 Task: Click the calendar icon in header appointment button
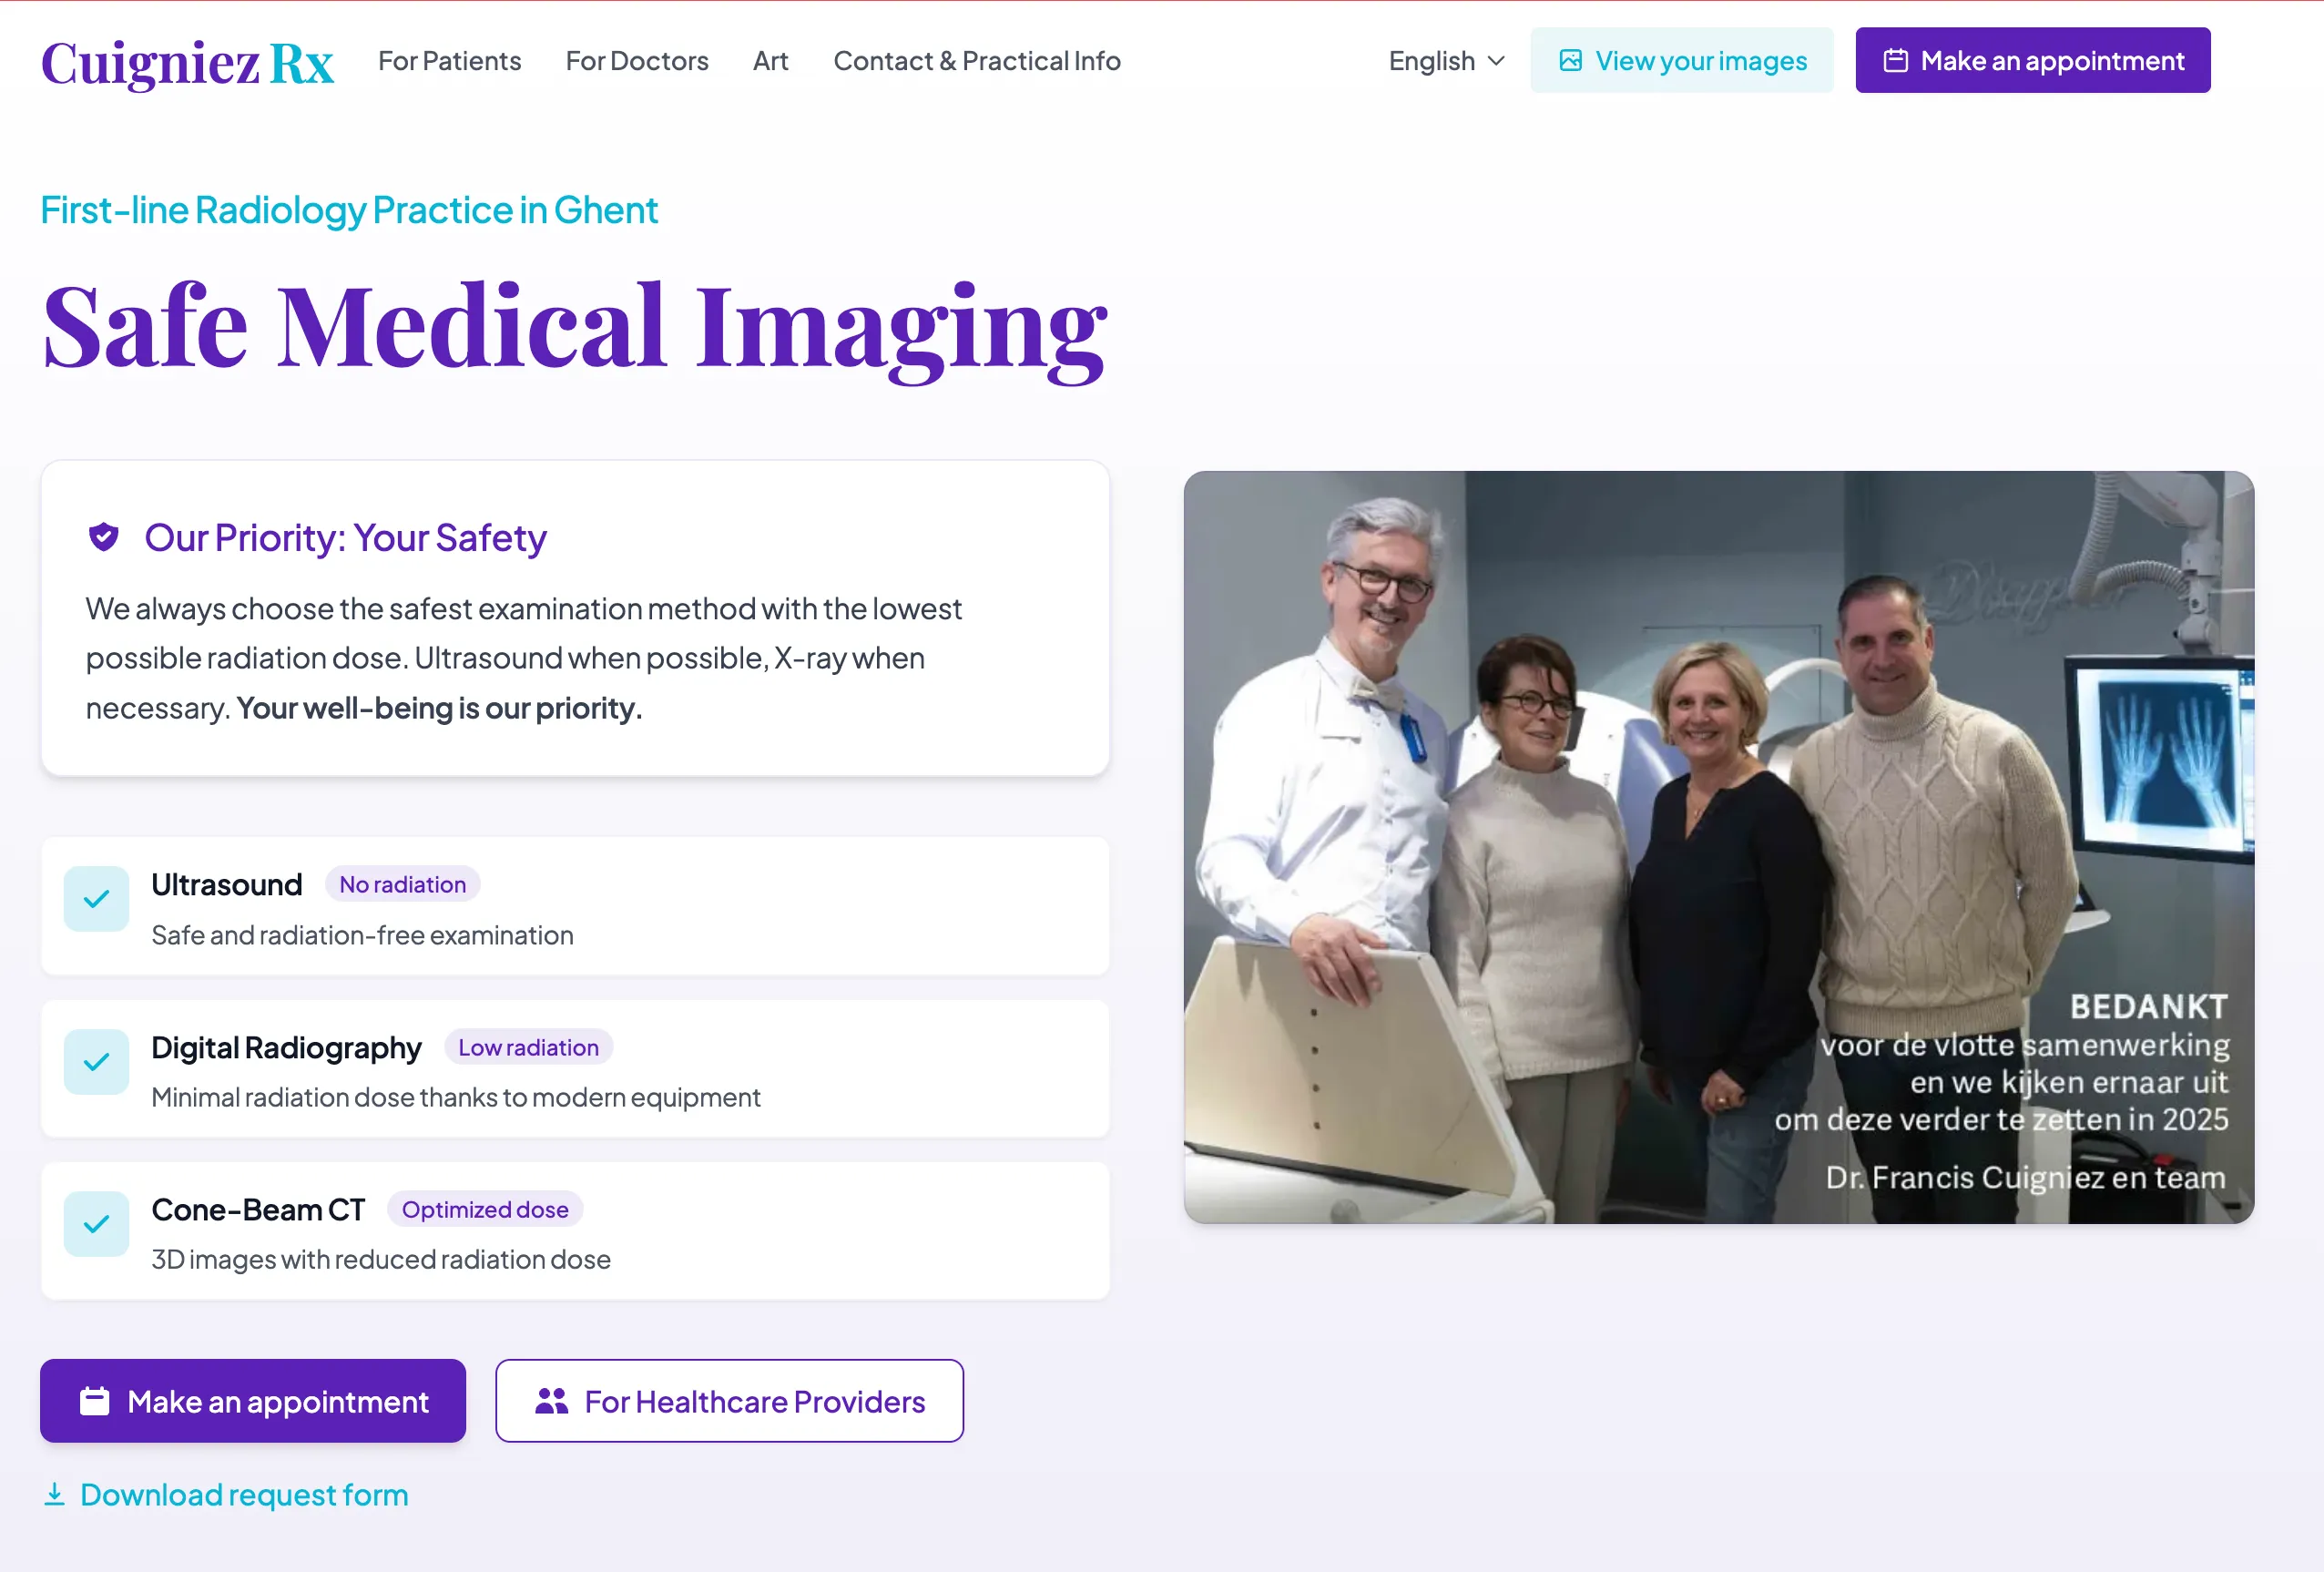pos(1895,61)
